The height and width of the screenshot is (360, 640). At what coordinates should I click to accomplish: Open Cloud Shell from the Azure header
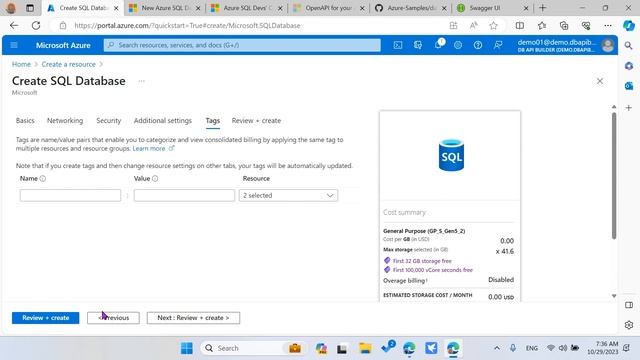[398, 45]
